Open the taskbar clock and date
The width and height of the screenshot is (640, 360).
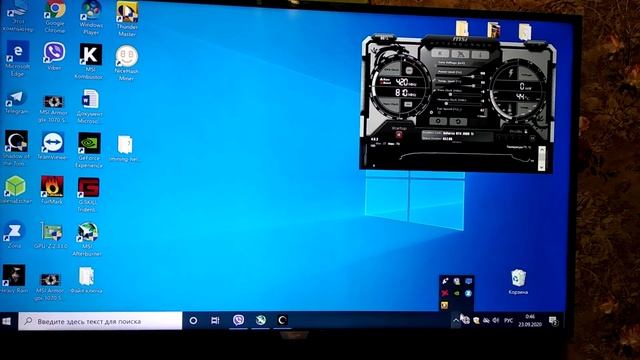coord(530,320)
